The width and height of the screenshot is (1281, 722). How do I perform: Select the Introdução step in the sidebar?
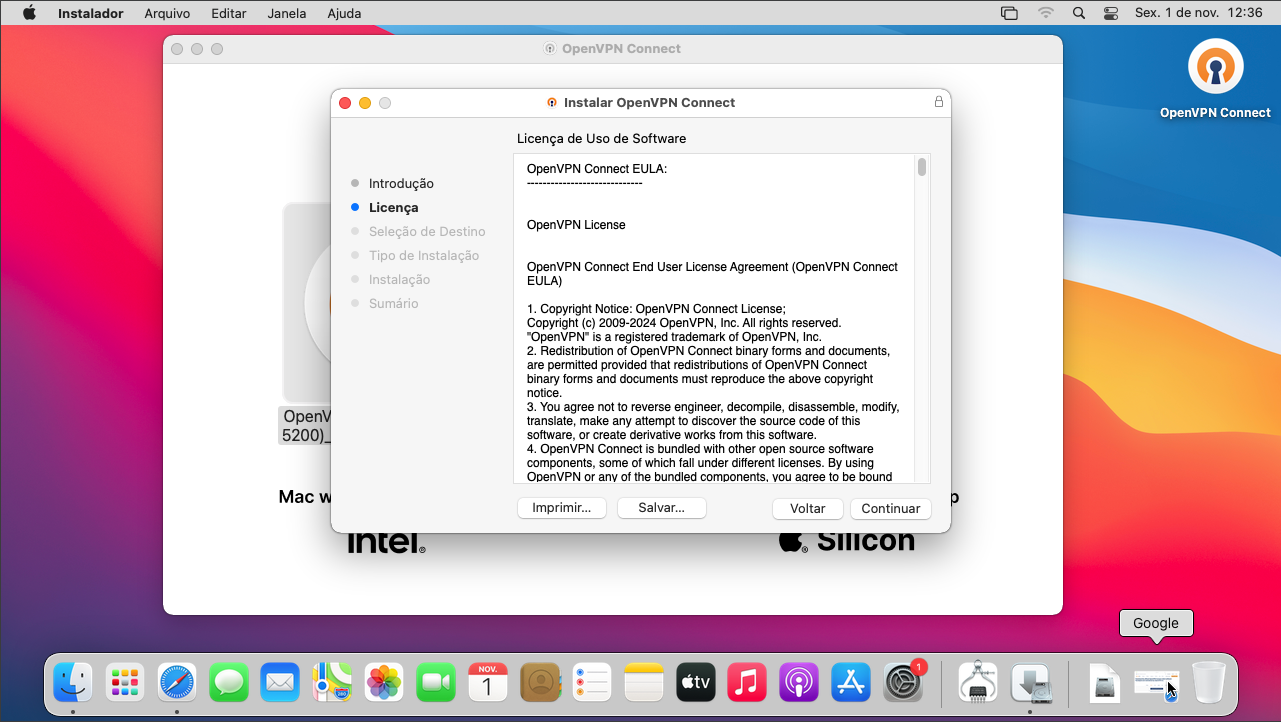[401, 184]
